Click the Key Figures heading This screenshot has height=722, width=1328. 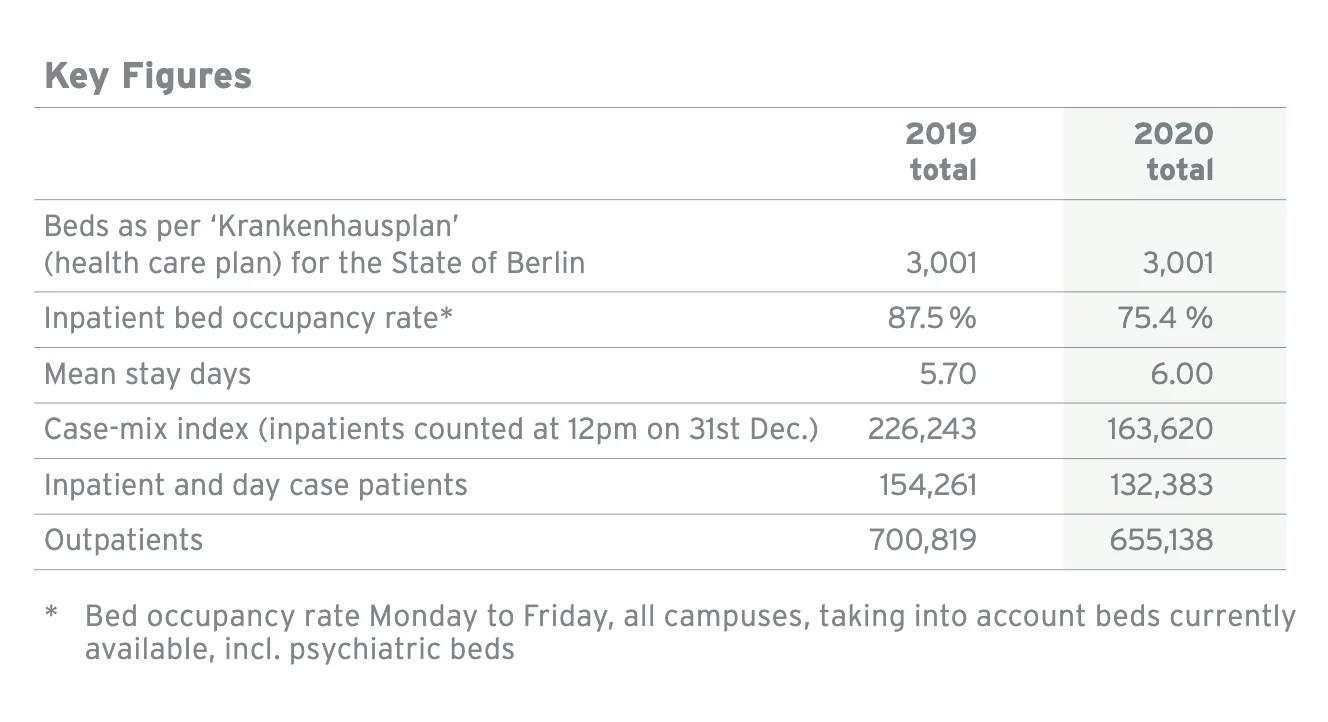[x=148, y=76]
